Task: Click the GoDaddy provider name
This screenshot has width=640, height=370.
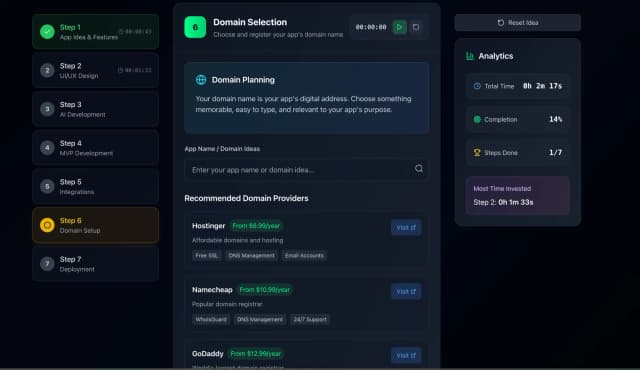Action: (x=208, y=354)
